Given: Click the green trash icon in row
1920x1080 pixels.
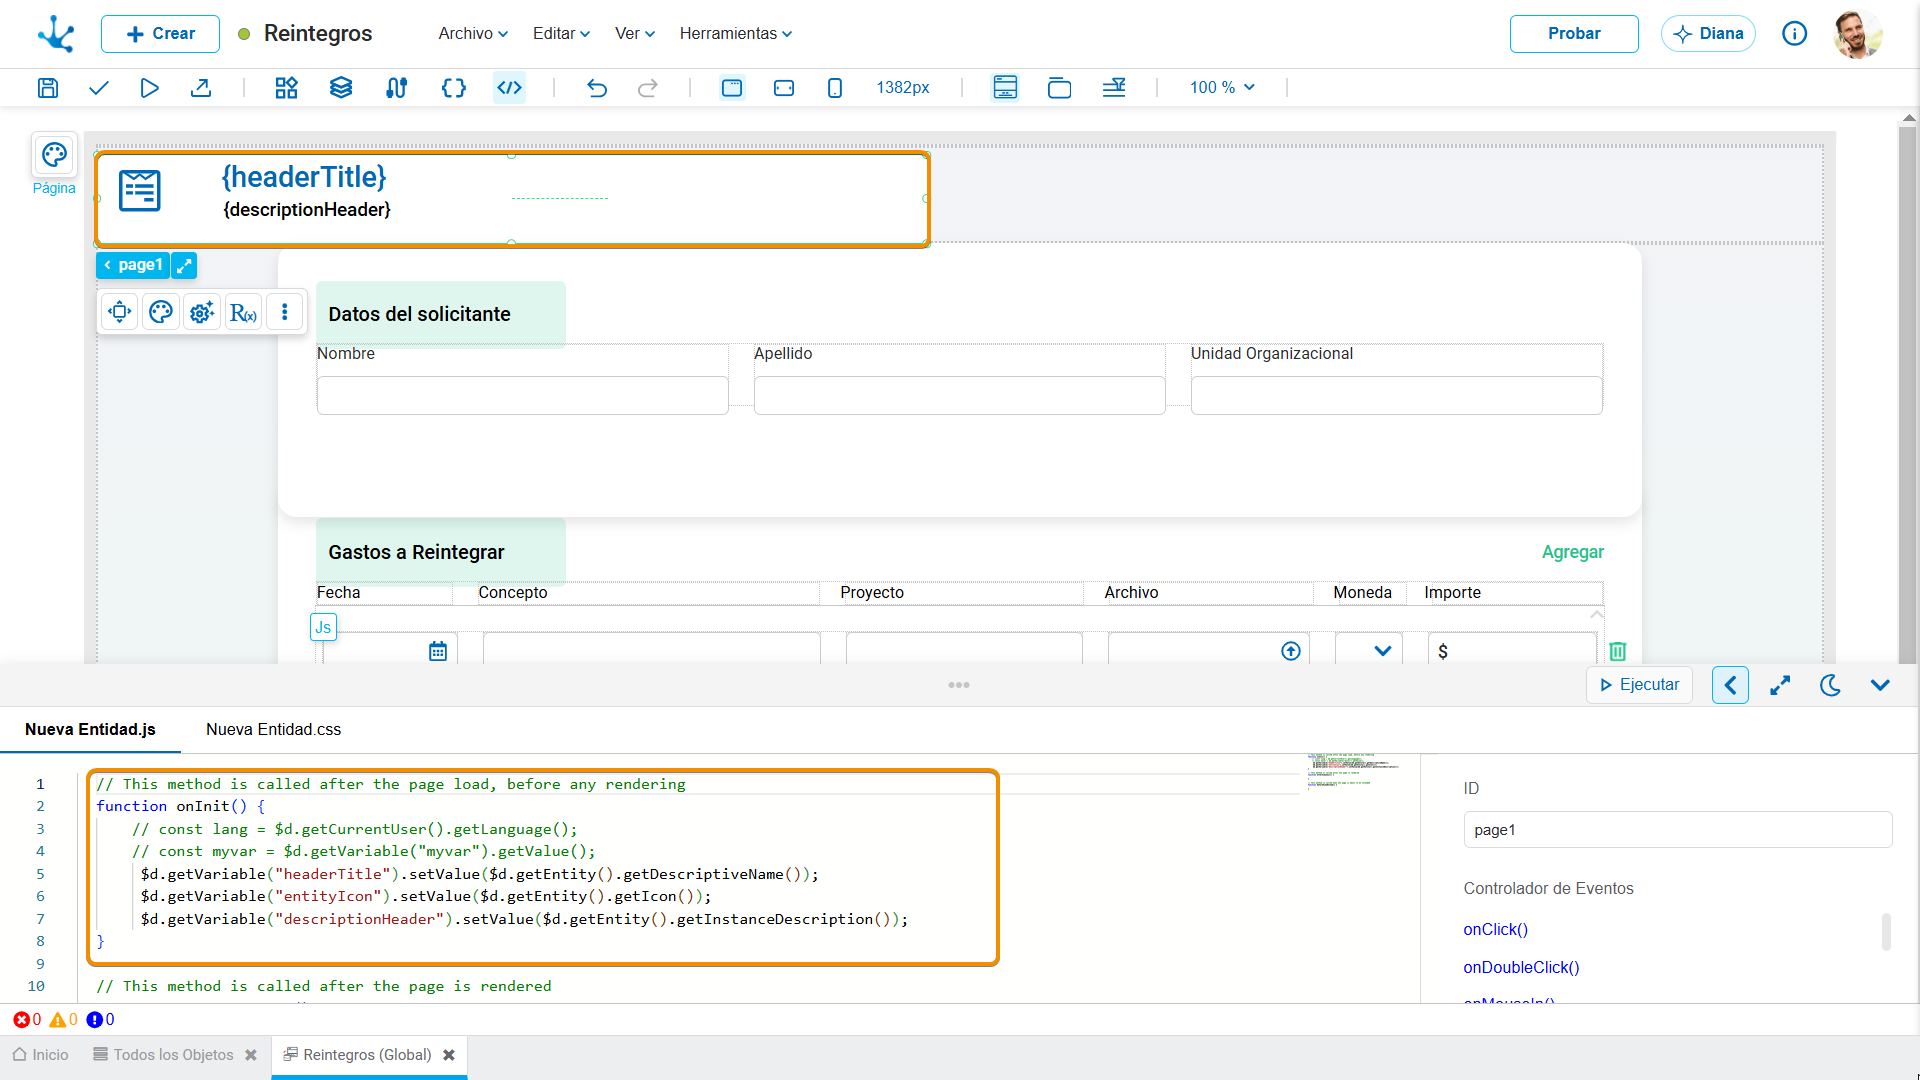Looking at the screenshot, I should [x=1618, y=652].
